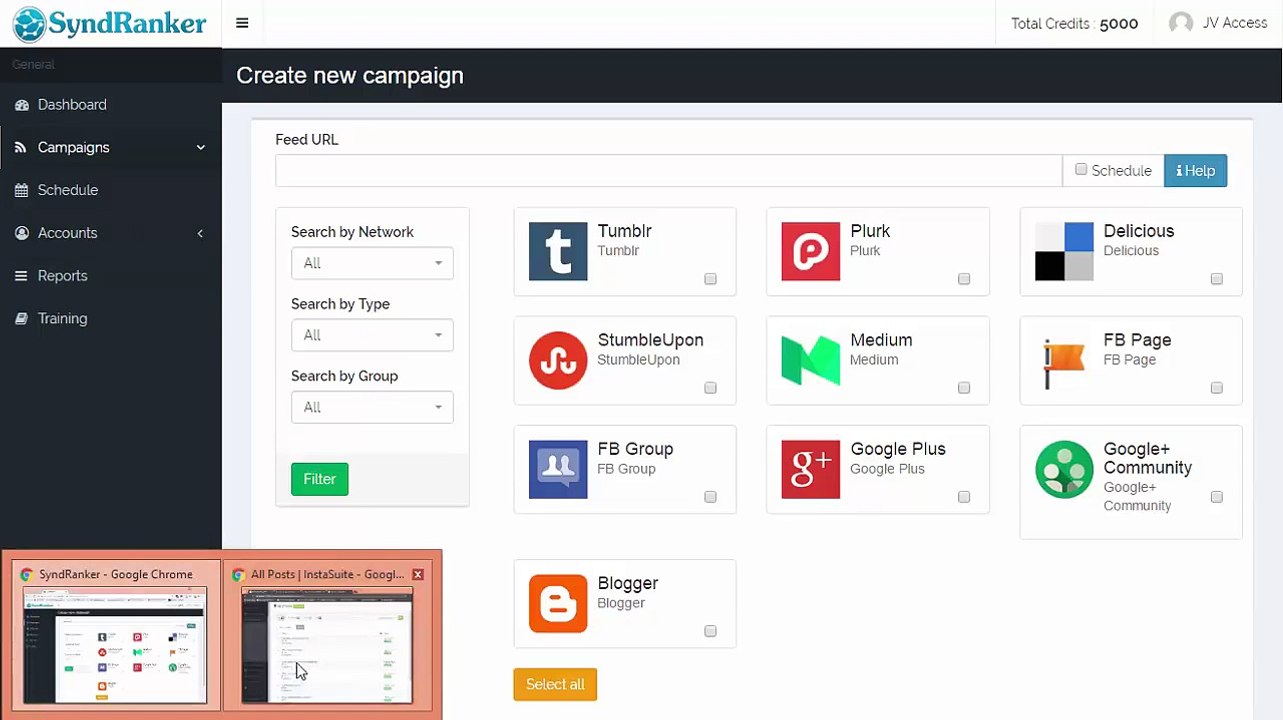This screenshot has height=720, width=1283.
Task: Check the Tumblr checkbox
Action: point(710,279)
